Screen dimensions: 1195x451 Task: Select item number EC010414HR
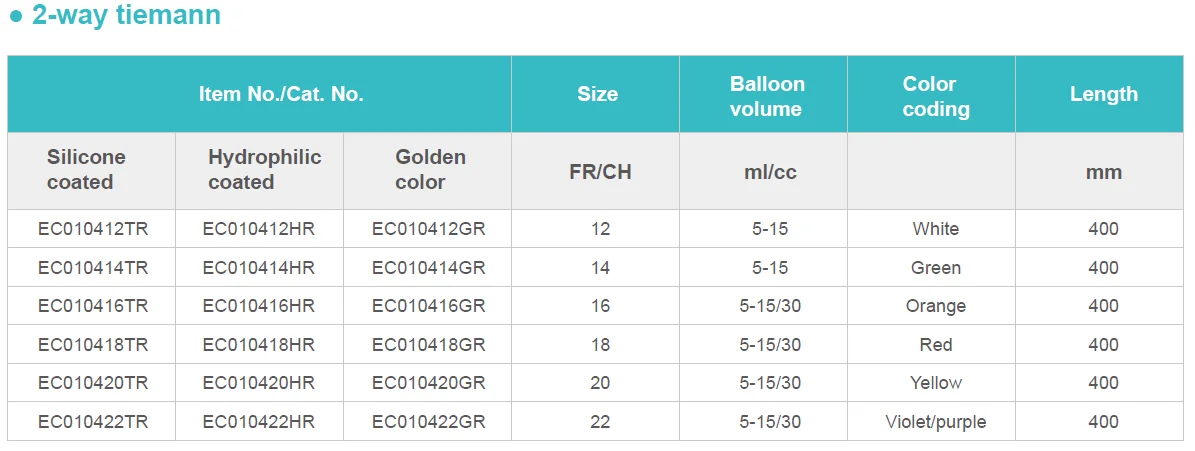(259, 268)
